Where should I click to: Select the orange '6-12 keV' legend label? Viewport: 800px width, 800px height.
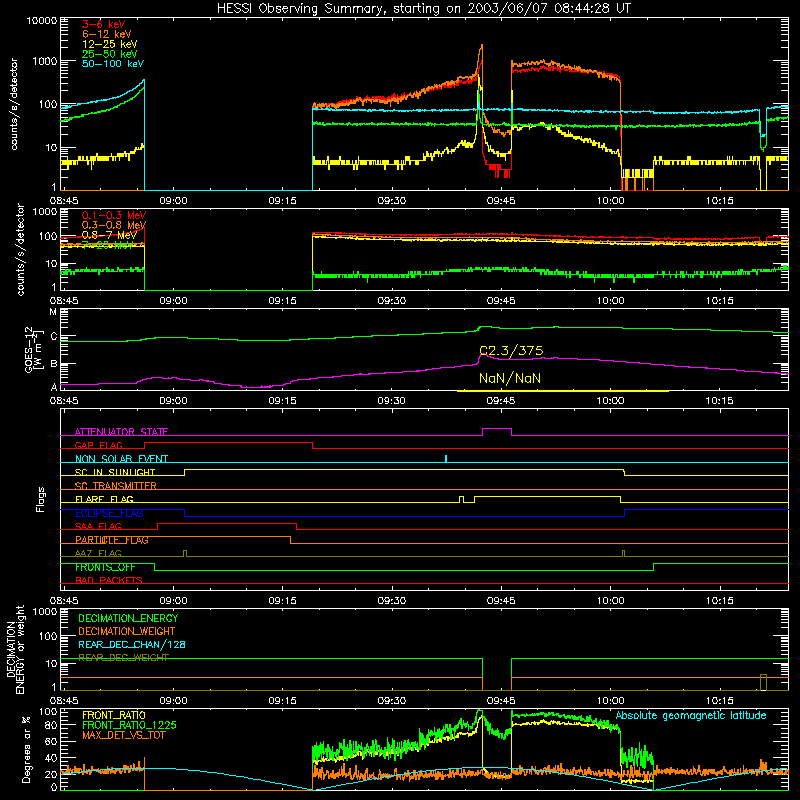point(107,34)
